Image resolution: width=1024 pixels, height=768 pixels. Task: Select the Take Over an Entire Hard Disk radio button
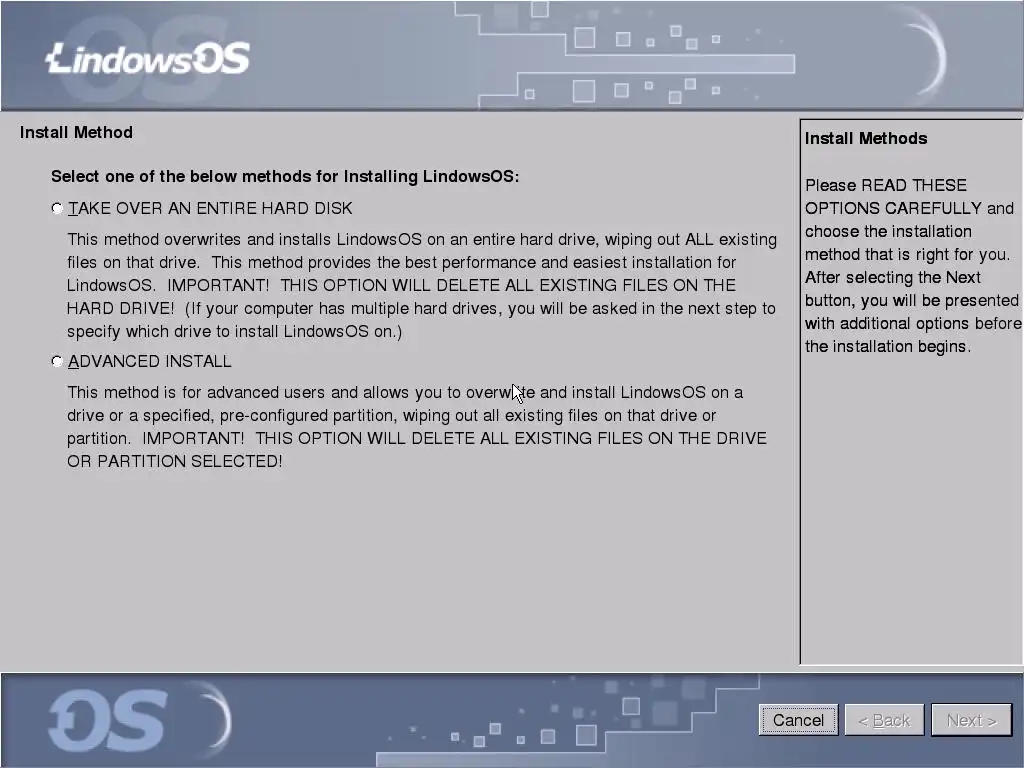tap(57, 208)
